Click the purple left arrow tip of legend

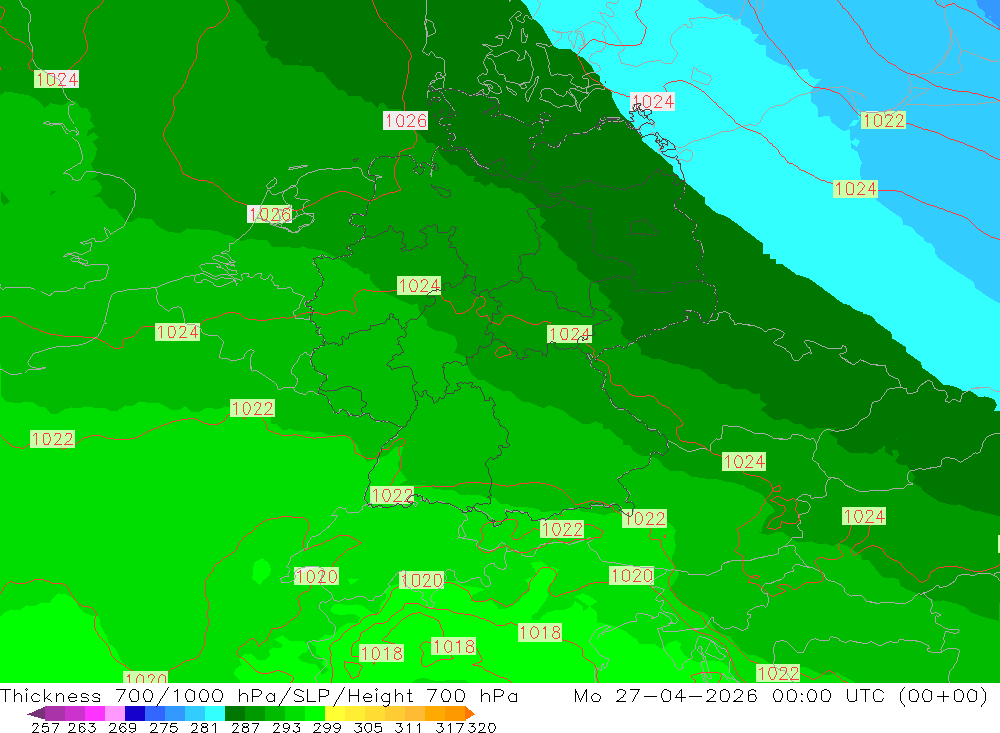point(36,713)
